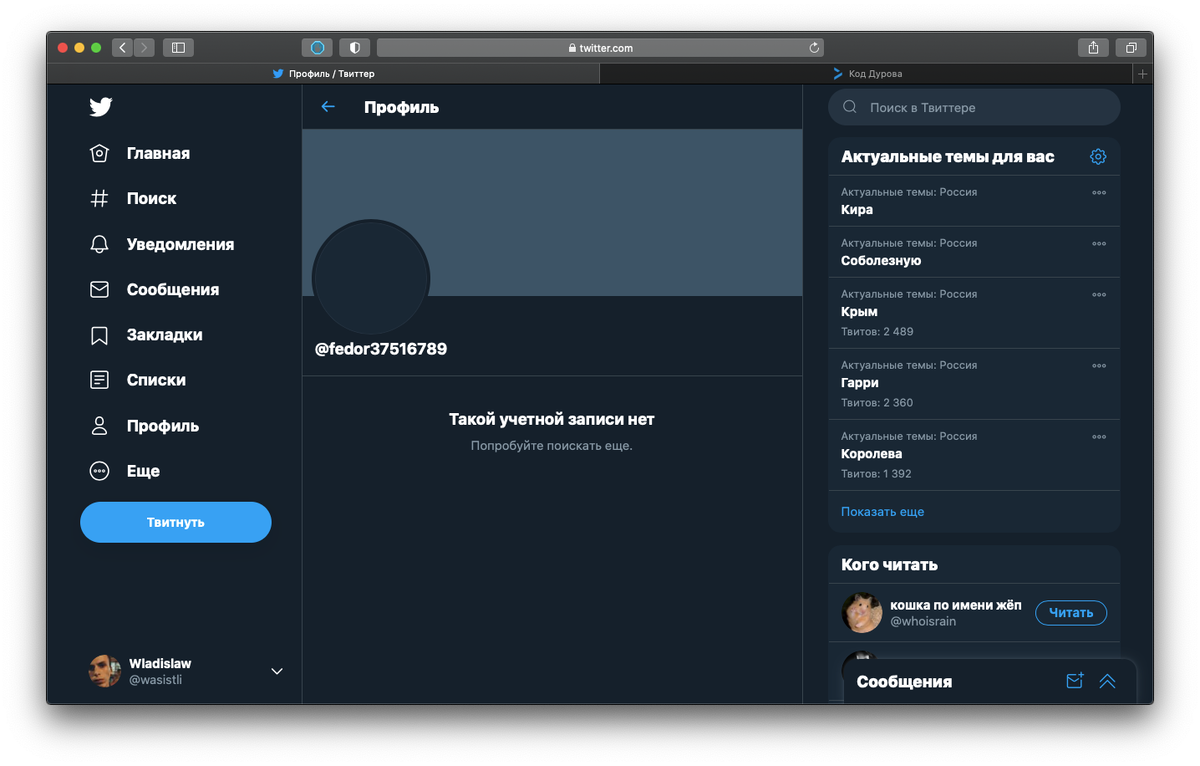Click Safari back navigation button
Image resolution: width=1200 pixels, height=766 pixels.
tap(123, 47)
